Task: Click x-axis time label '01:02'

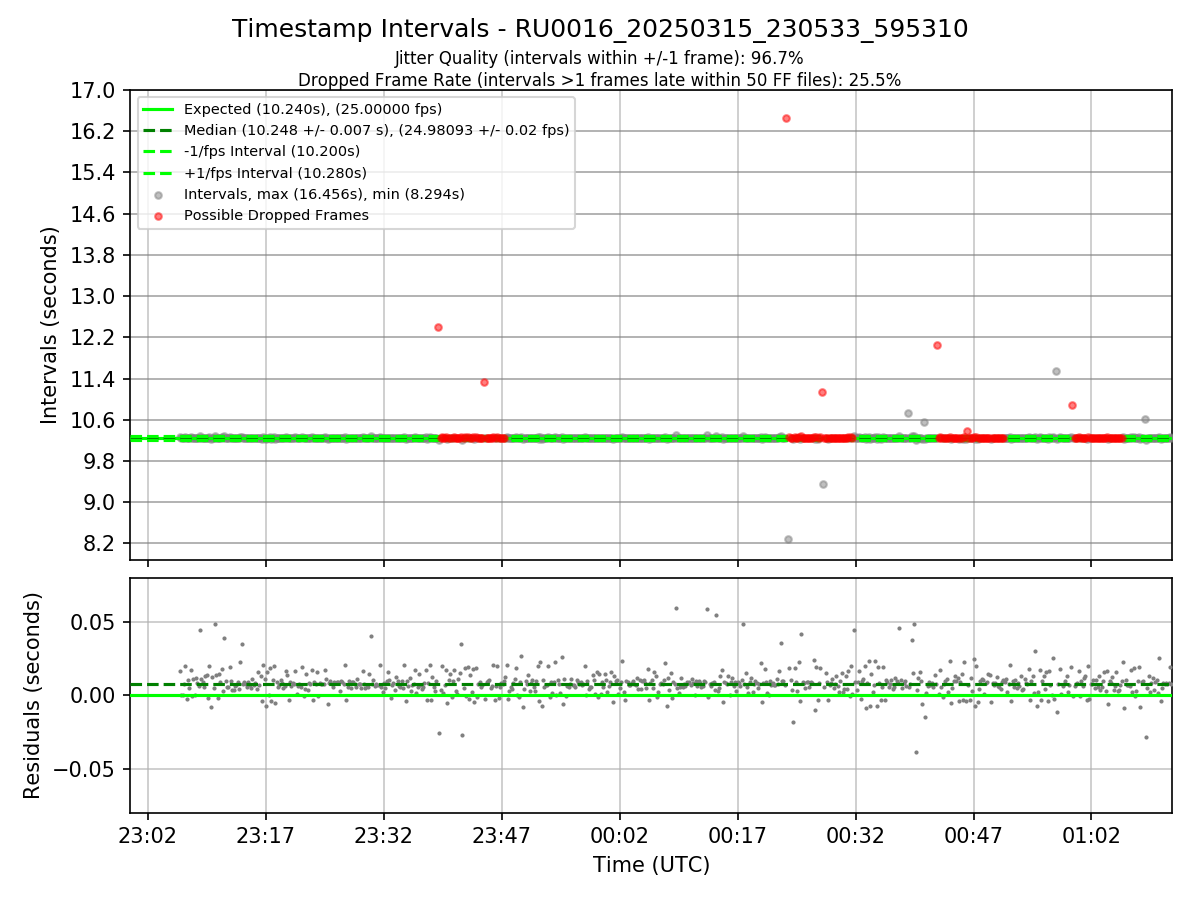Action: [1091, 834]
